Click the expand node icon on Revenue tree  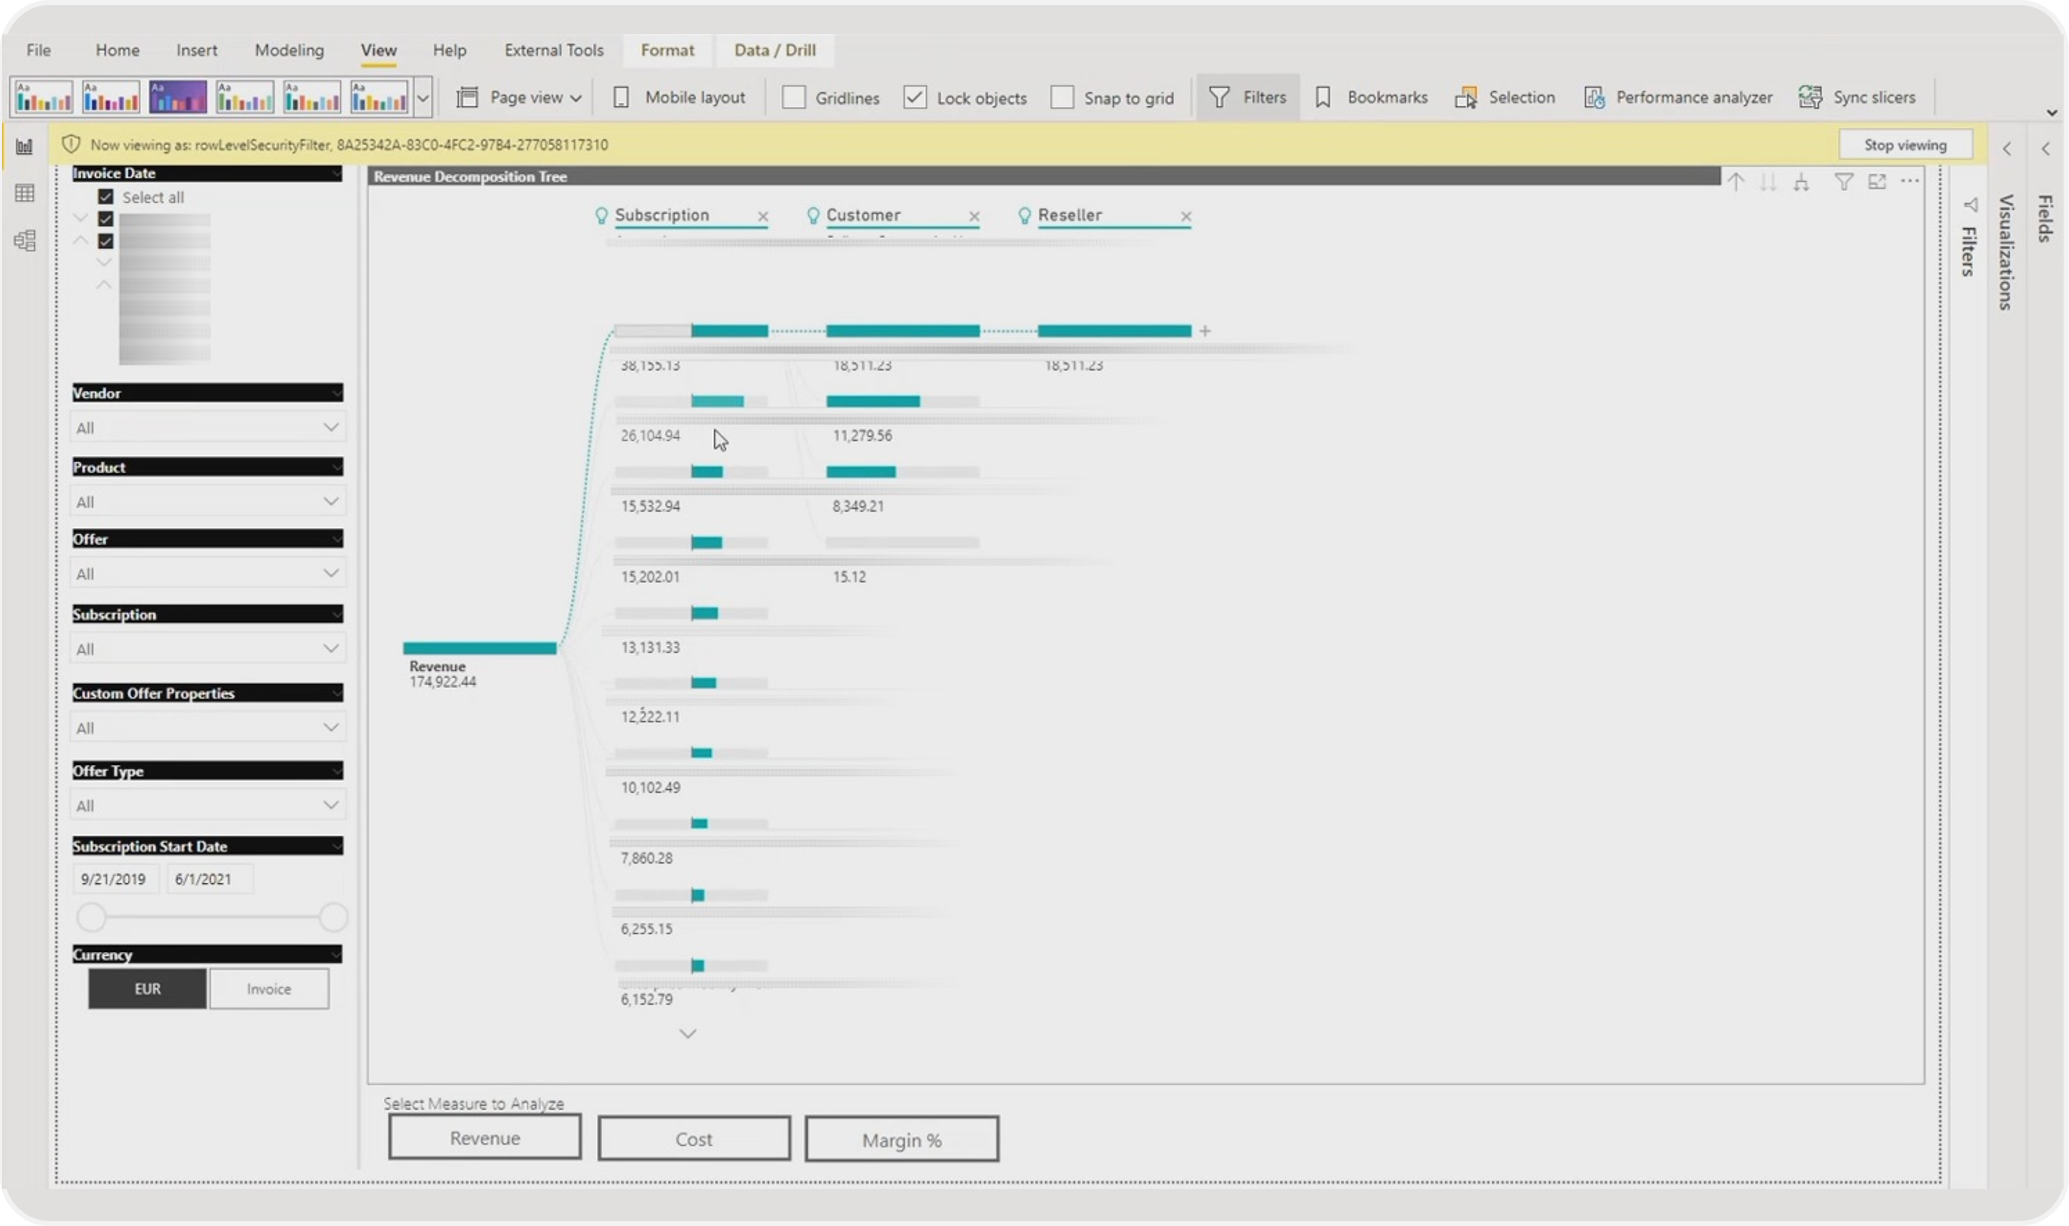pyautogui.click(x=1205, y=330)
